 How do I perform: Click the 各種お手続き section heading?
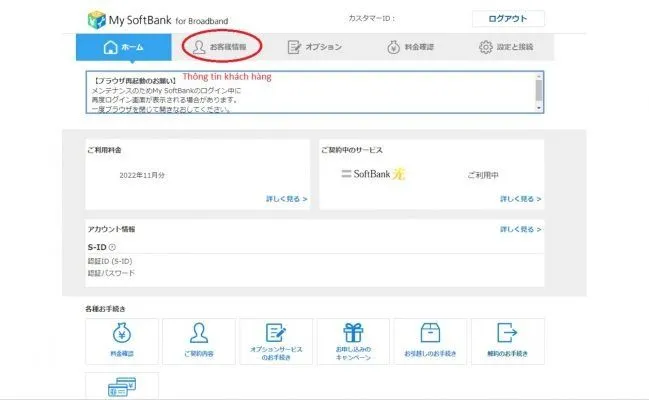(x=105, y=309)
